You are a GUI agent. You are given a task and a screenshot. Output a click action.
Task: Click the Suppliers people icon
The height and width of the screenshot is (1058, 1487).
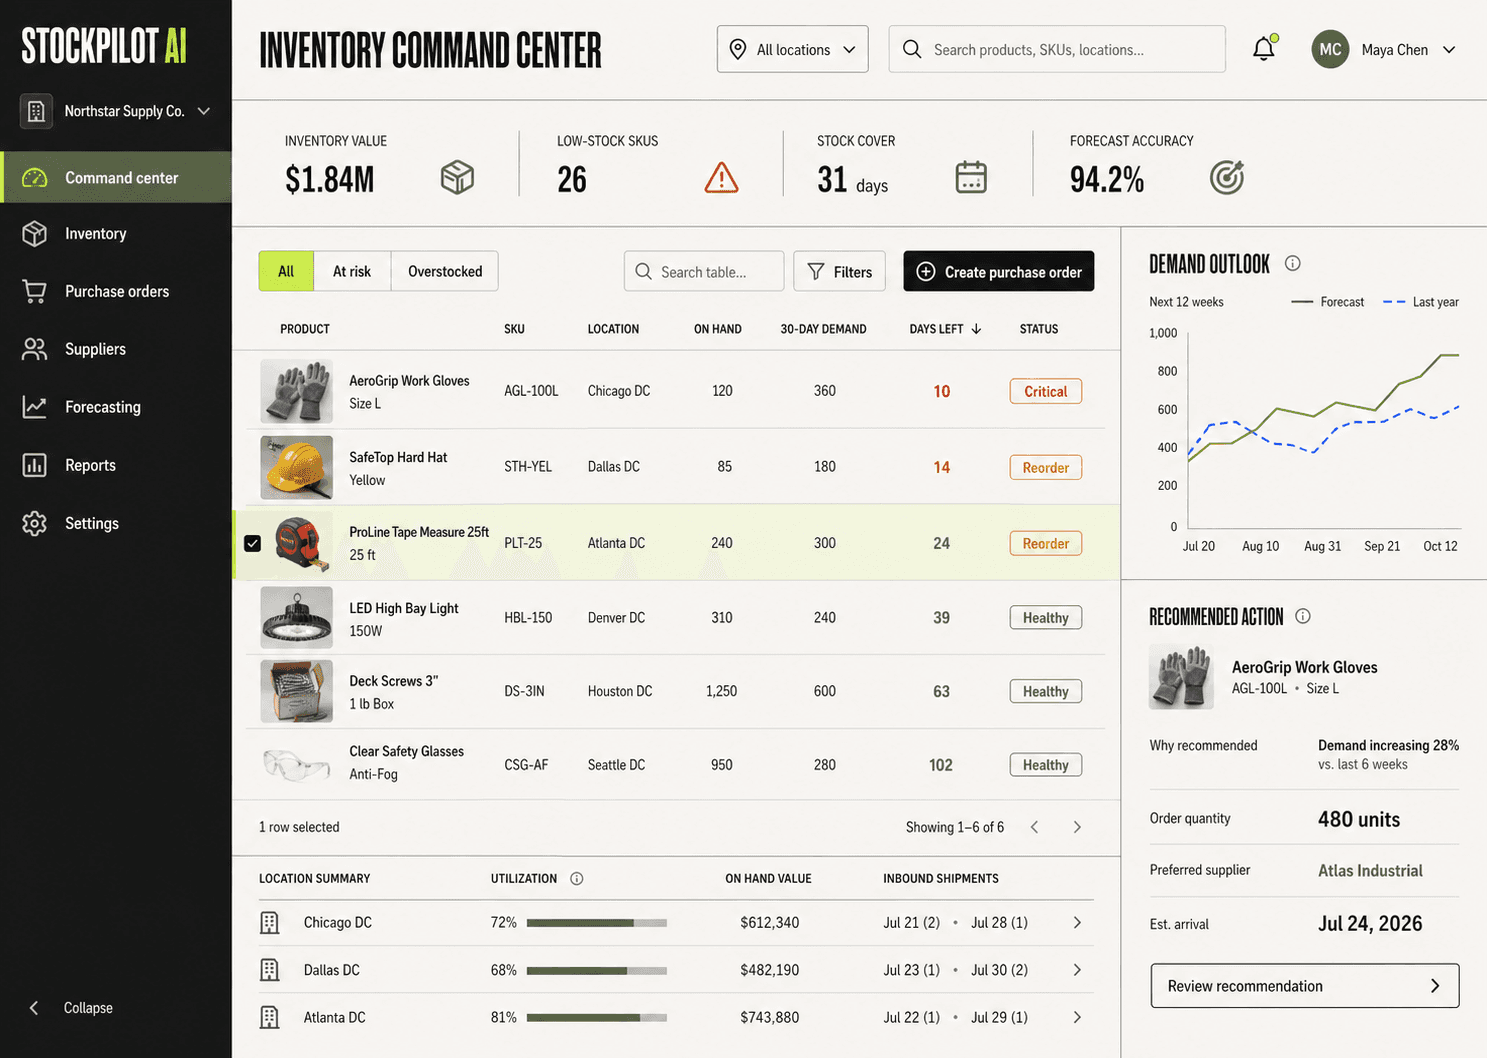click(35, 349)
